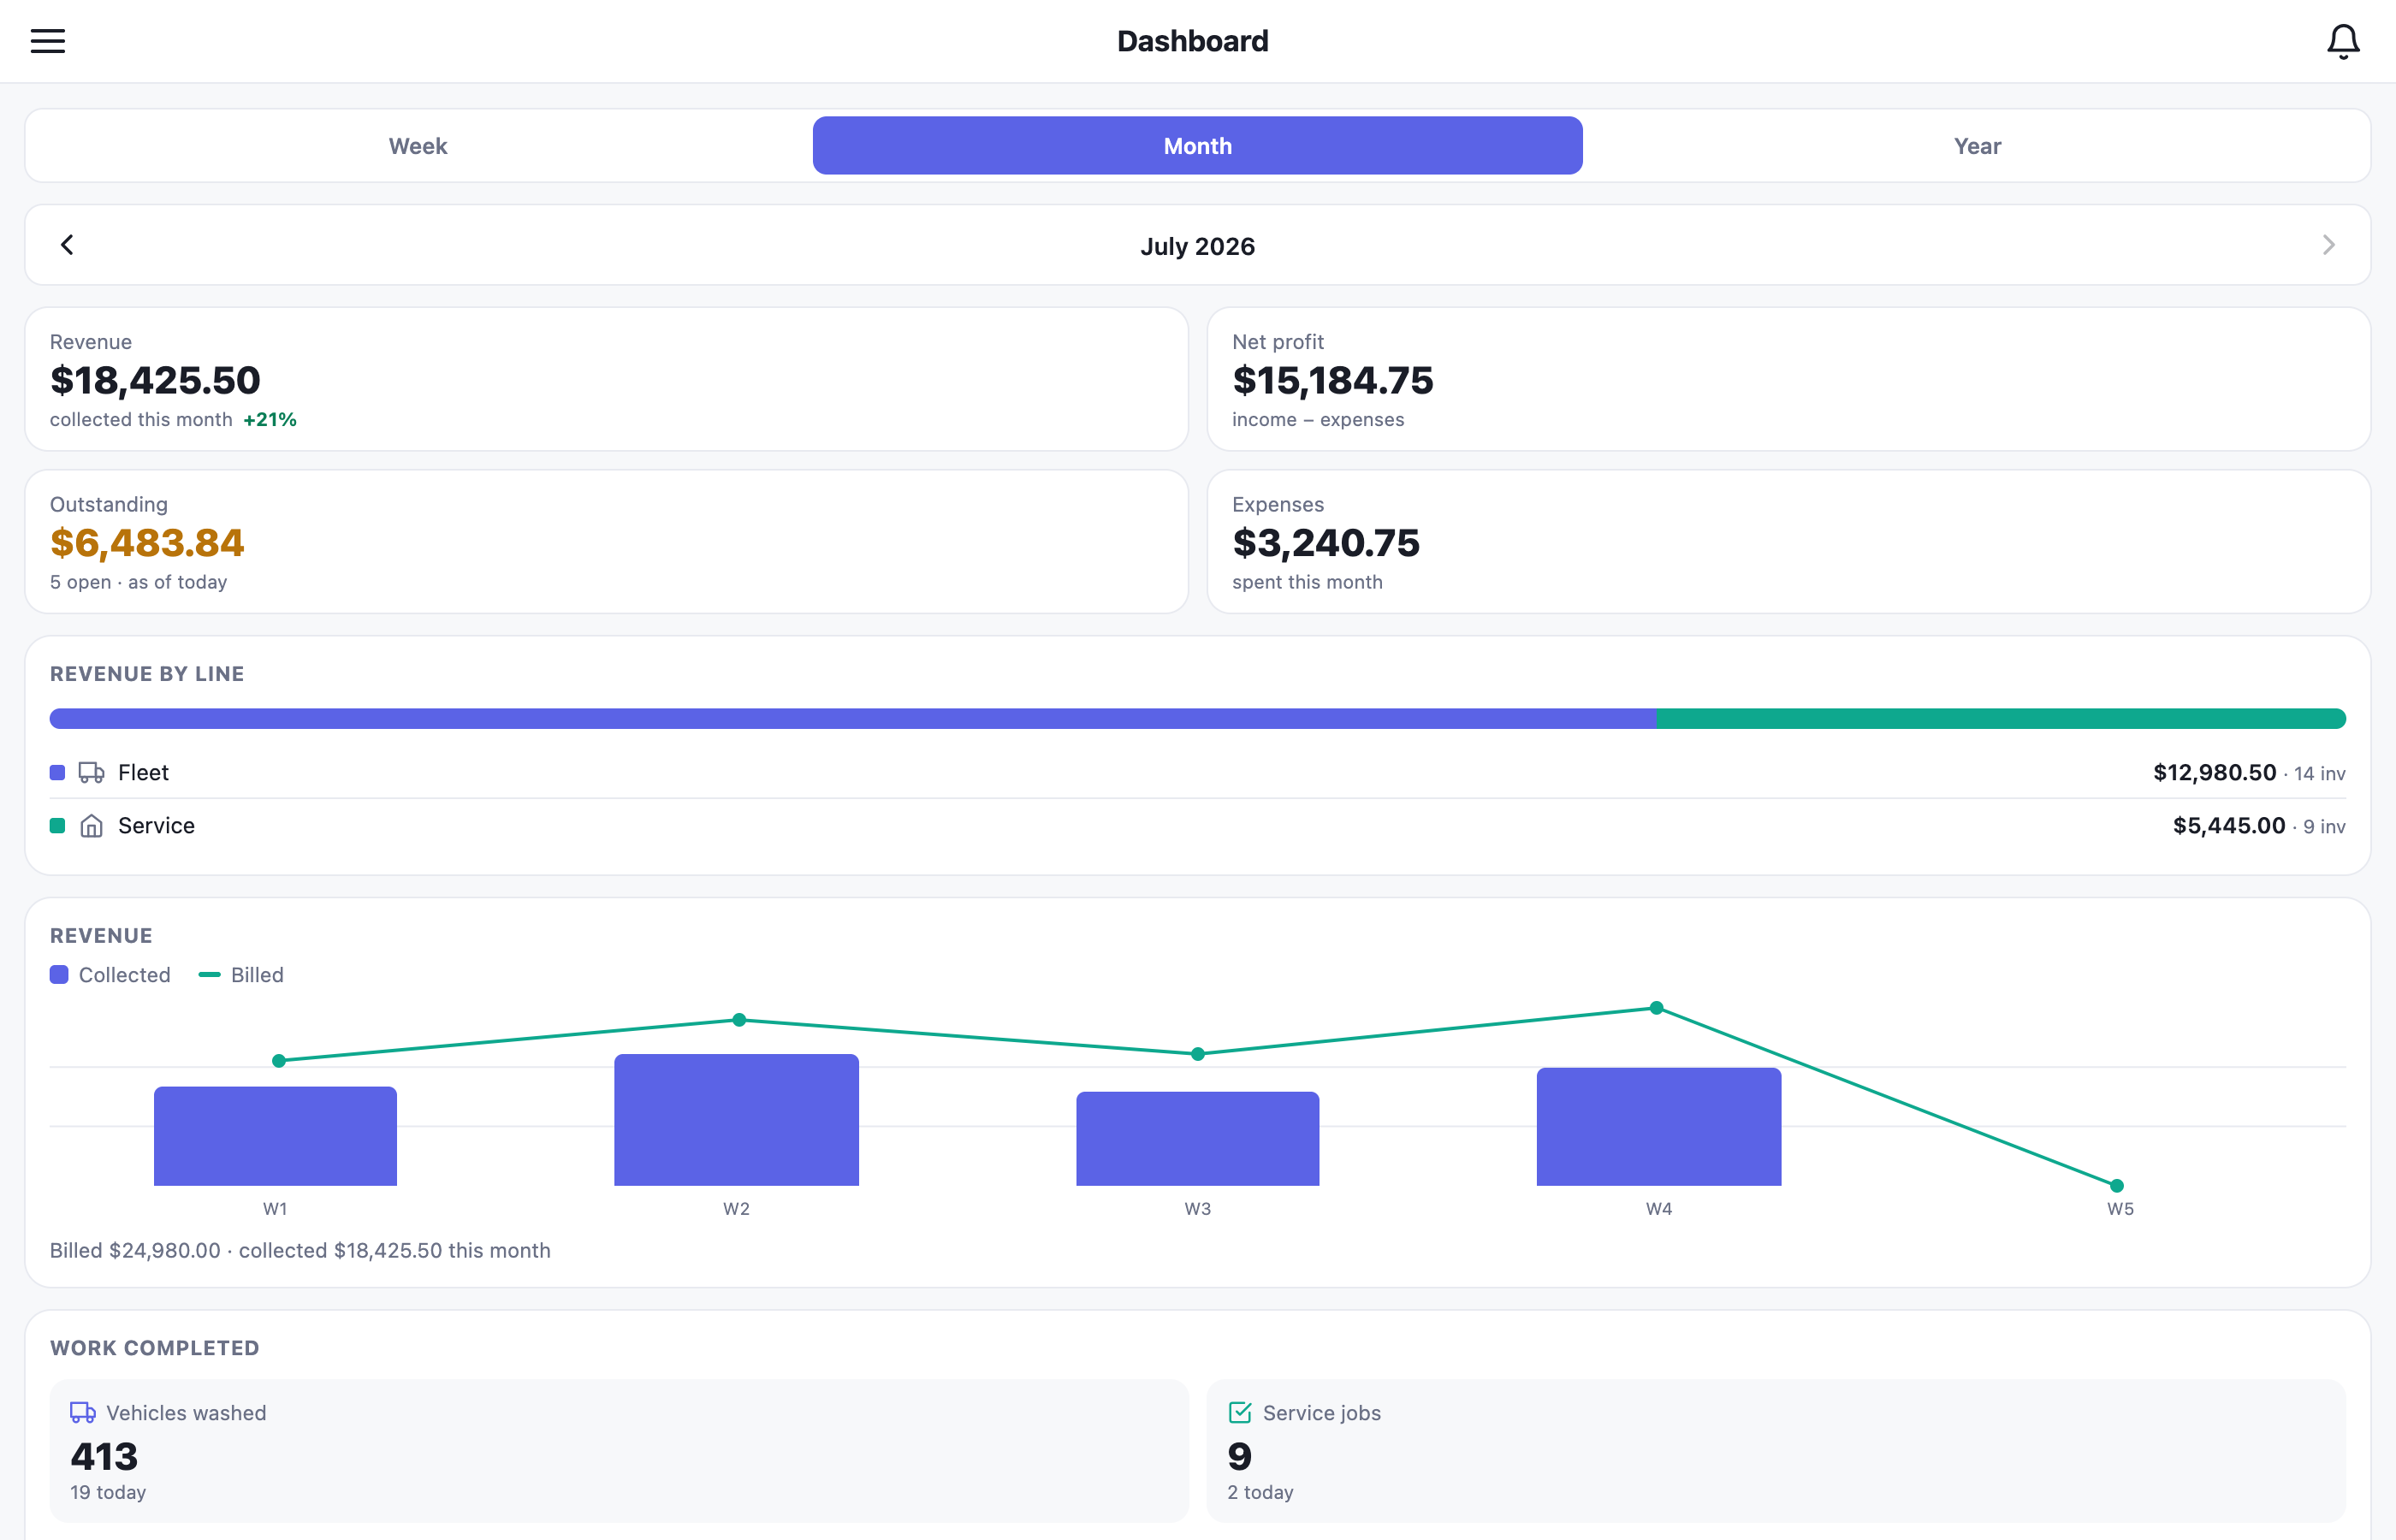Switch to the Year tab

(x=1977, y=146)
